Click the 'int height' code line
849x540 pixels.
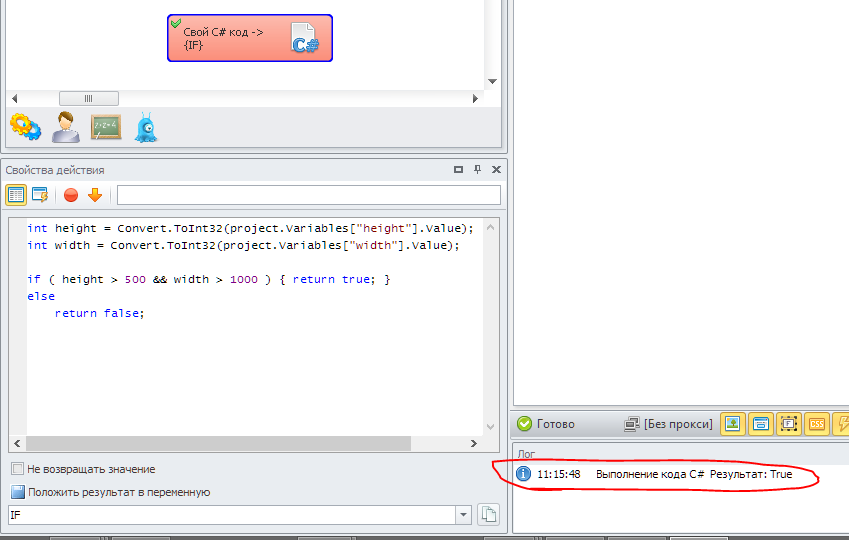point(250,228)
